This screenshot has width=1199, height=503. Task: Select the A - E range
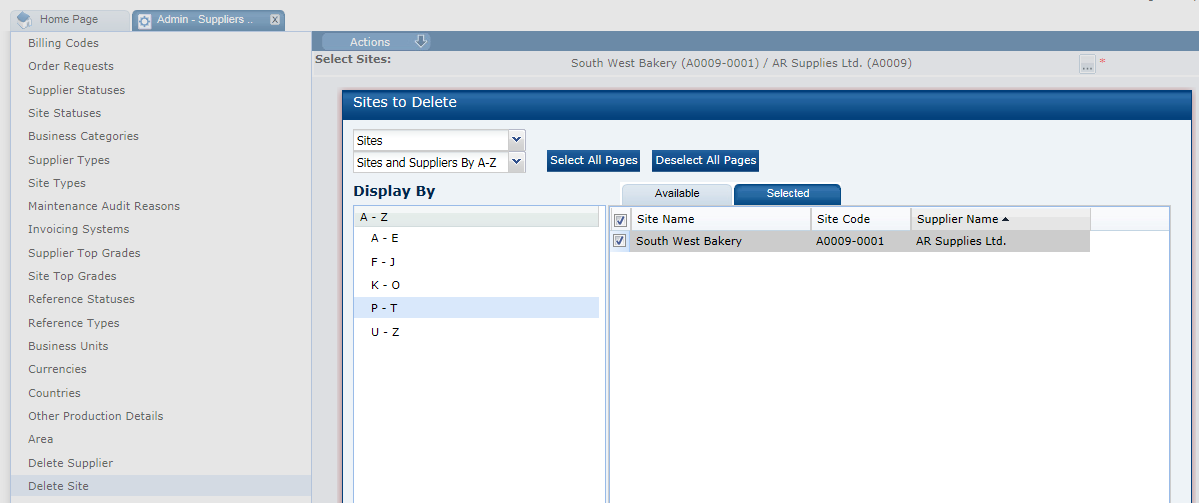476,239
